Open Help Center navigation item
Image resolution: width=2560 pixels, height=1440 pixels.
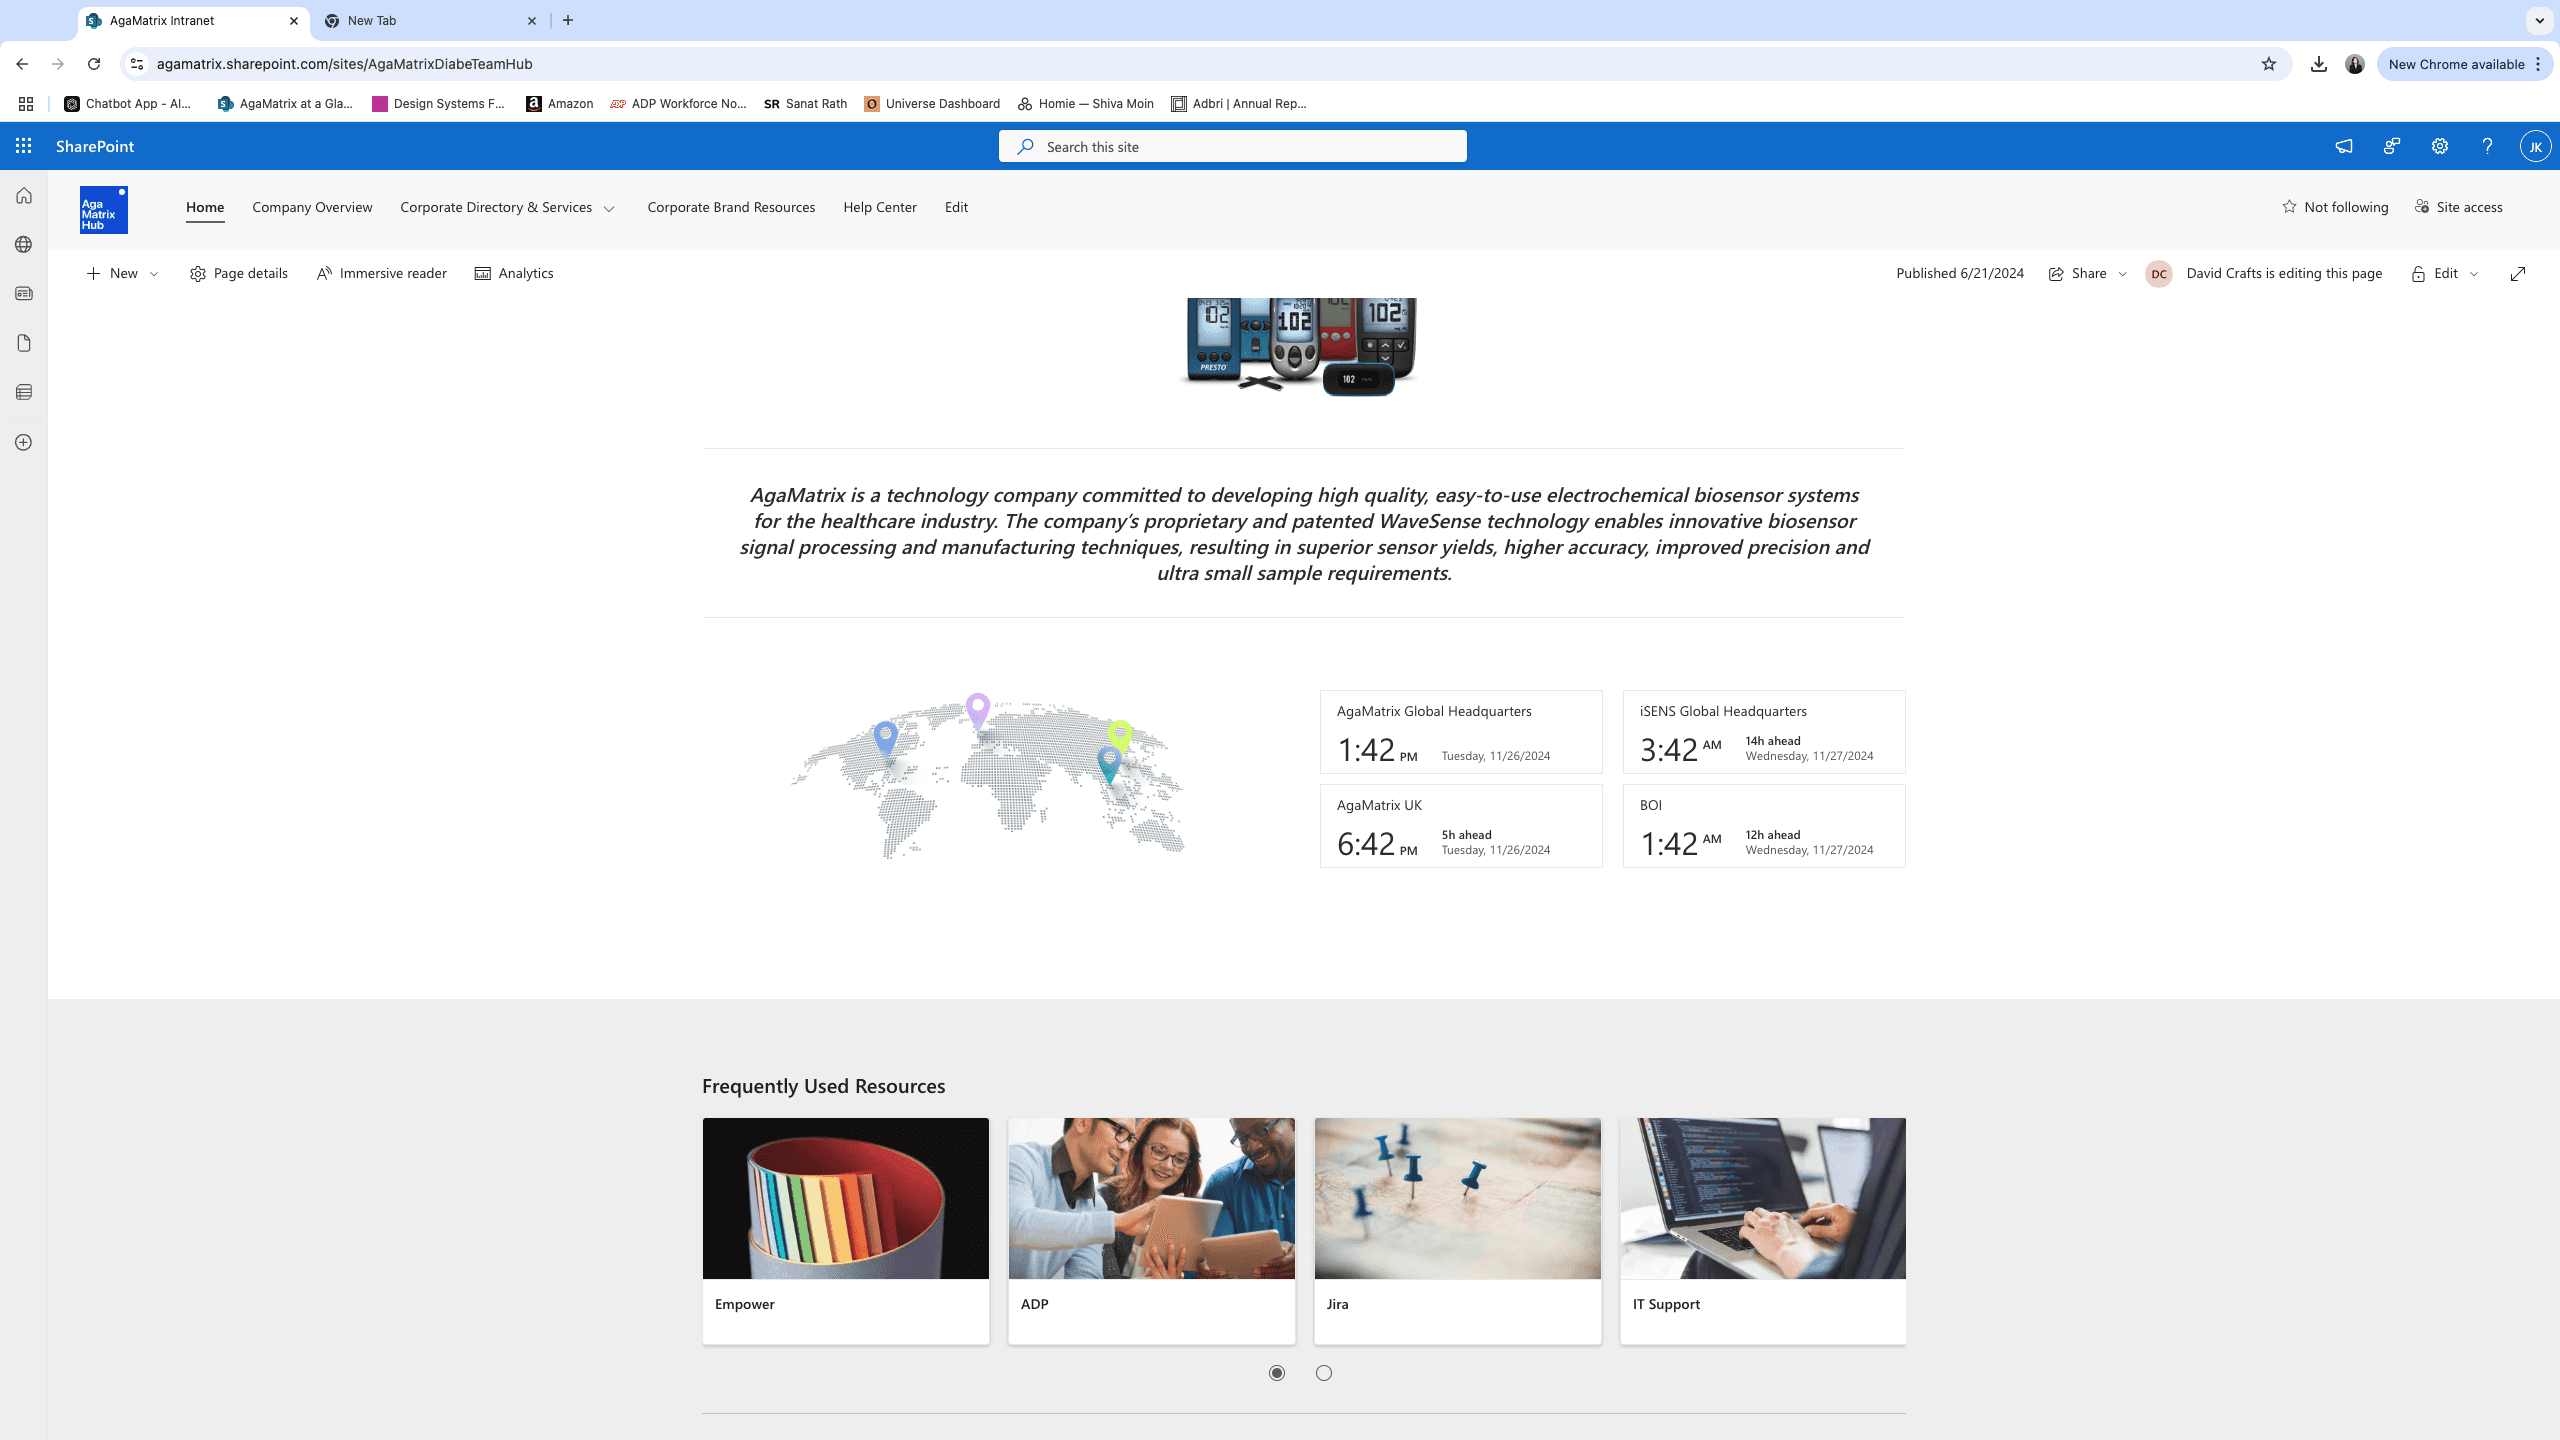879,207
